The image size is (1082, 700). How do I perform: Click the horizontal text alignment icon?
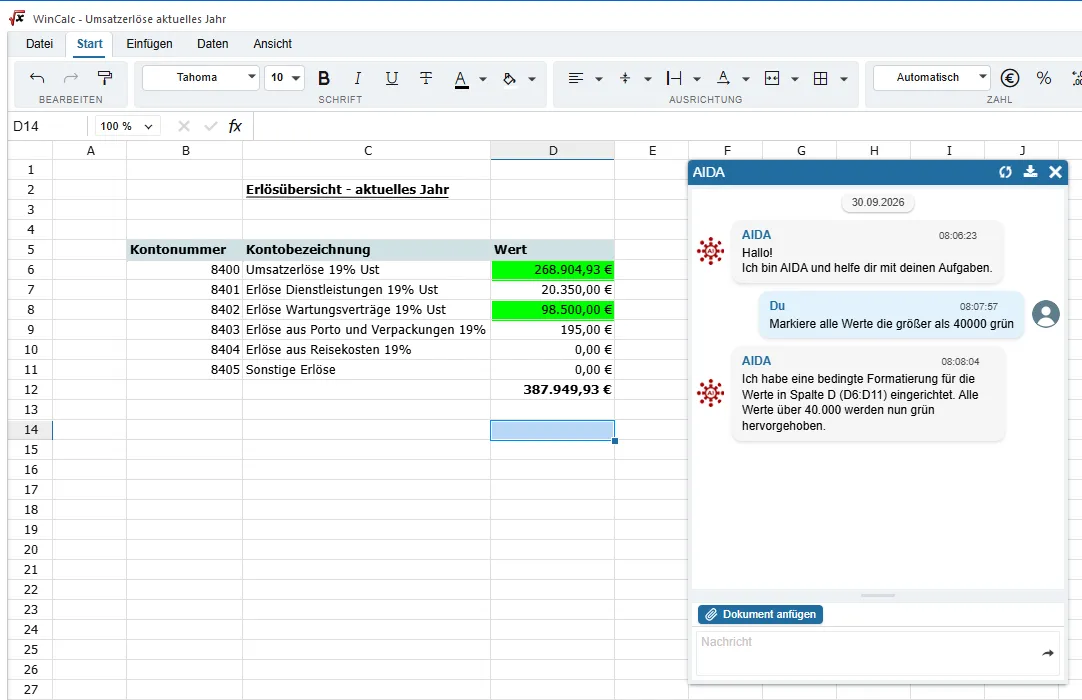[x=576, y=78]
